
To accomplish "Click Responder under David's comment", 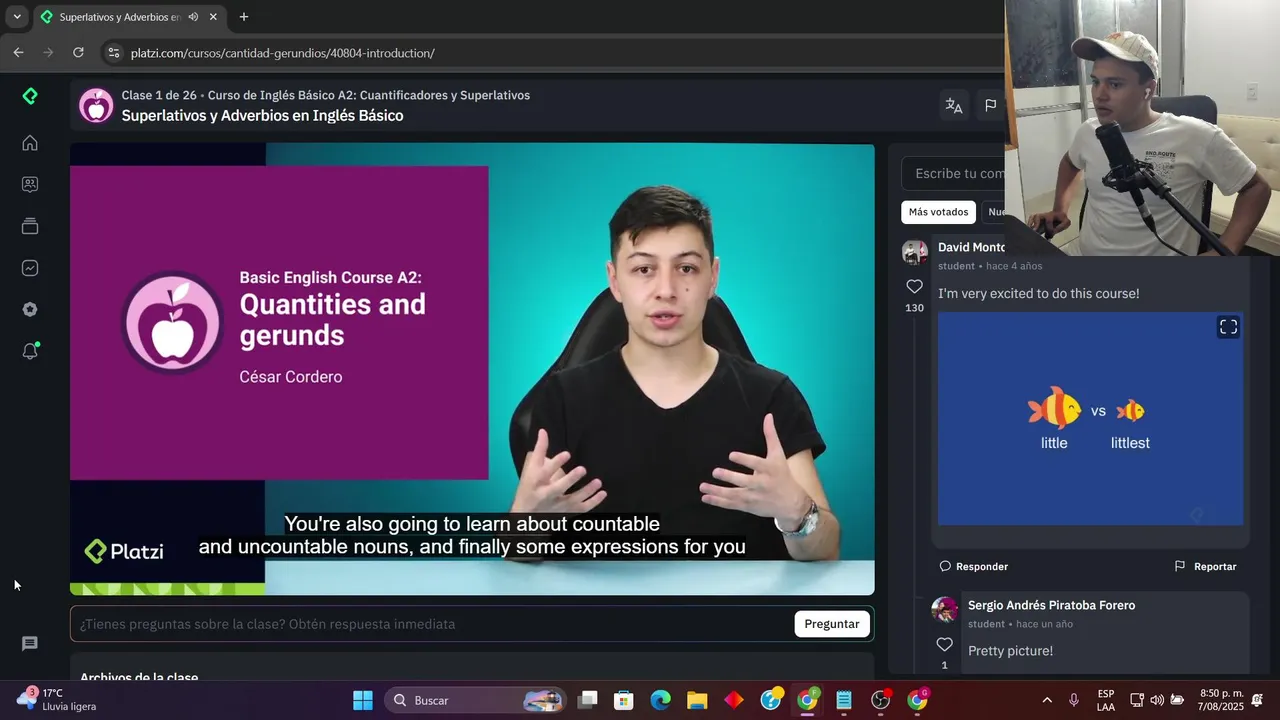I will pyautogui.click(x=973, y=566).
